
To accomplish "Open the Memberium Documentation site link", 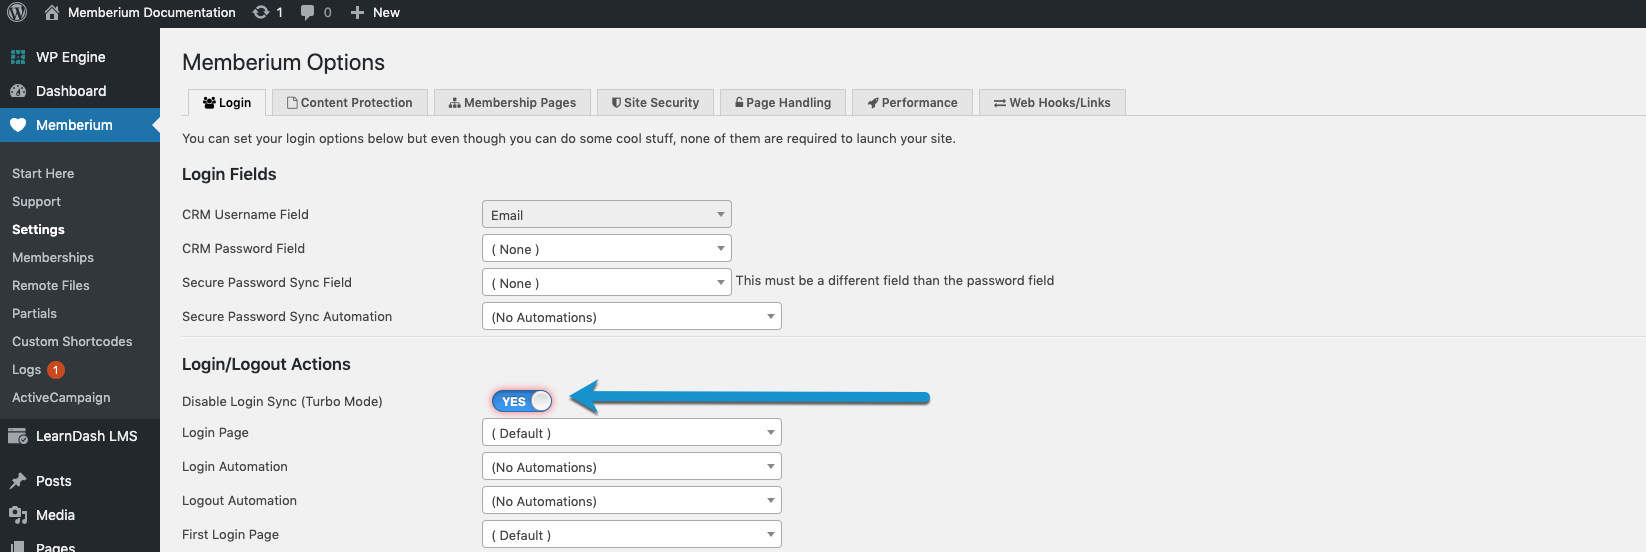I will (152, 12).
